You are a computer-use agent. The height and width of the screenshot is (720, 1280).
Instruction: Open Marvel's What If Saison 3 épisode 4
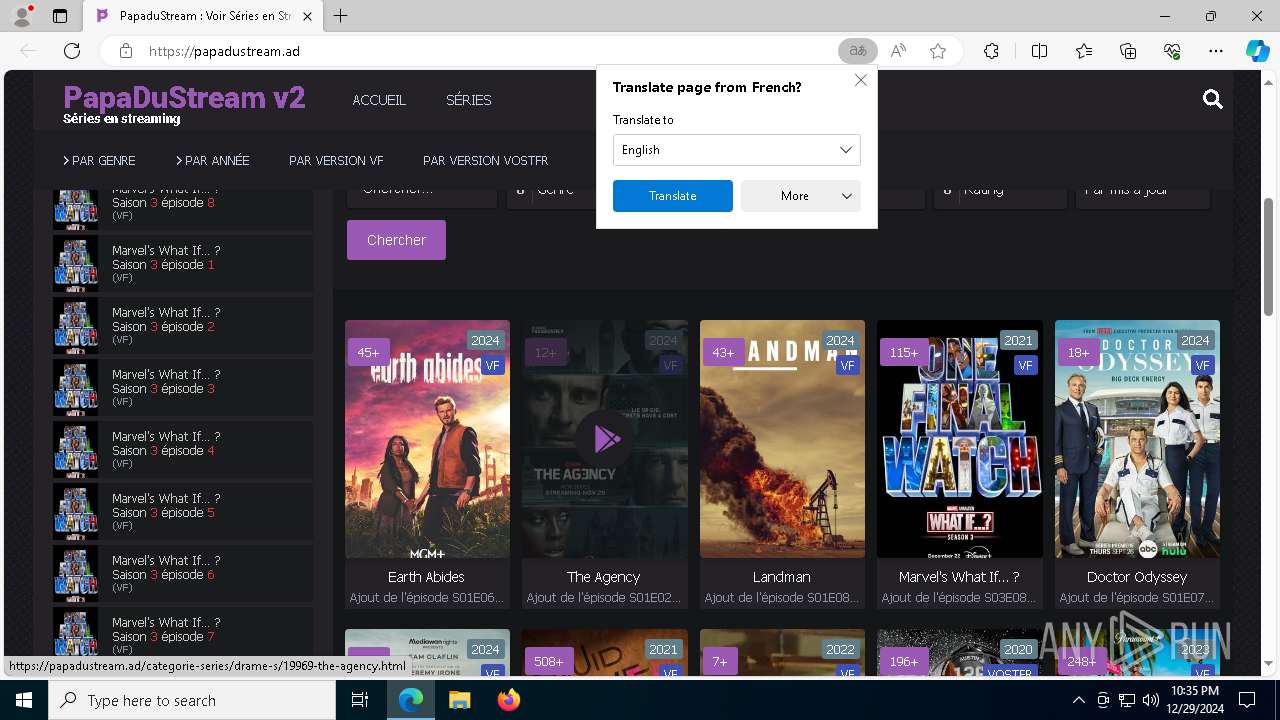point(183,450)
